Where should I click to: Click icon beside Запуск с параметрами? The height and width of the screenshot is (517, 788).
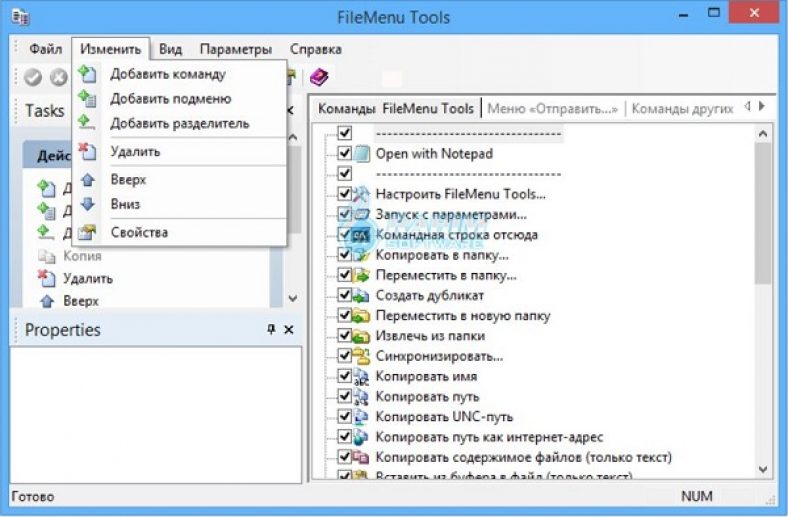tap(361, 215)
